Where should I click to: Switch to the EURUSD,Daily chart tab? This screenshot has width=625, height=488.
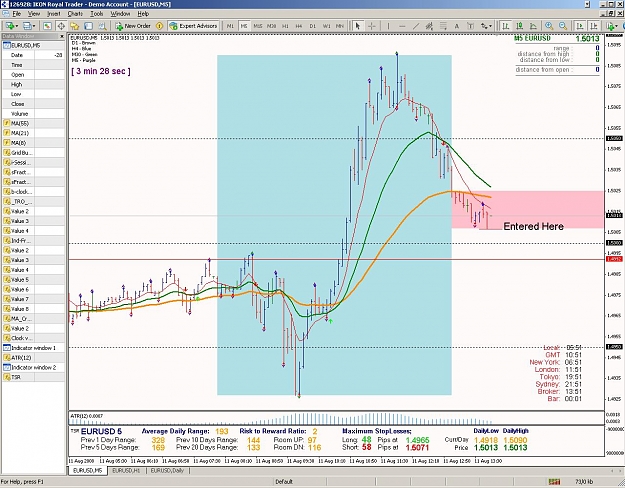click(x=167, y=470)
